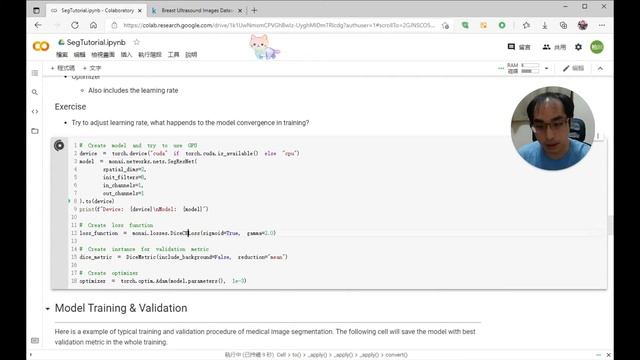Close the Breast Ultrasound Images tab
The image size is (640, 360).
[x=240, y=11]
